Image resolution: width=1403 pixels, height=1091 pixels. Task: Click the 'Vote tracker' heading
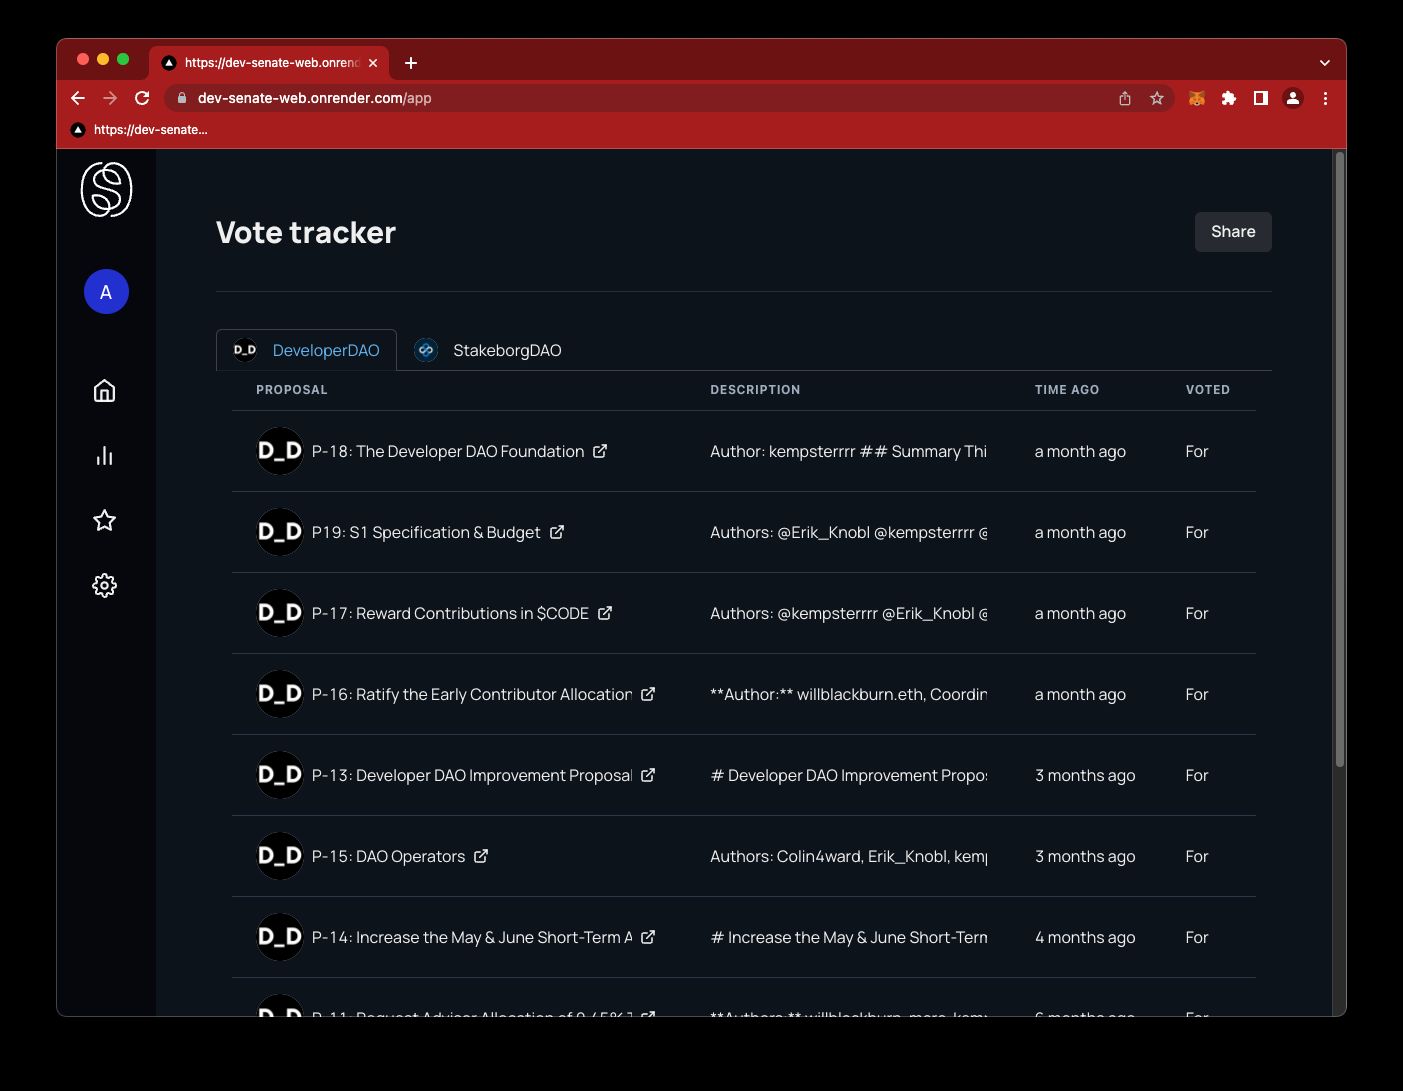(x=306, y=232)
